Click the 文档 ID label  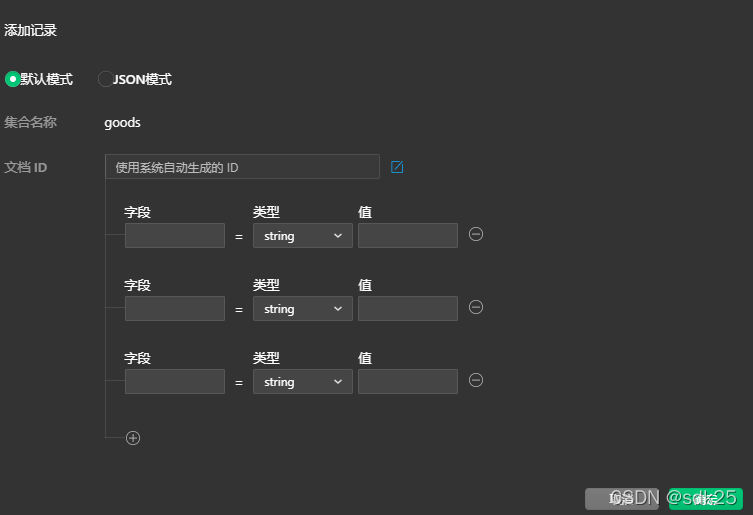pyautogui.click(x=25, y=167)
